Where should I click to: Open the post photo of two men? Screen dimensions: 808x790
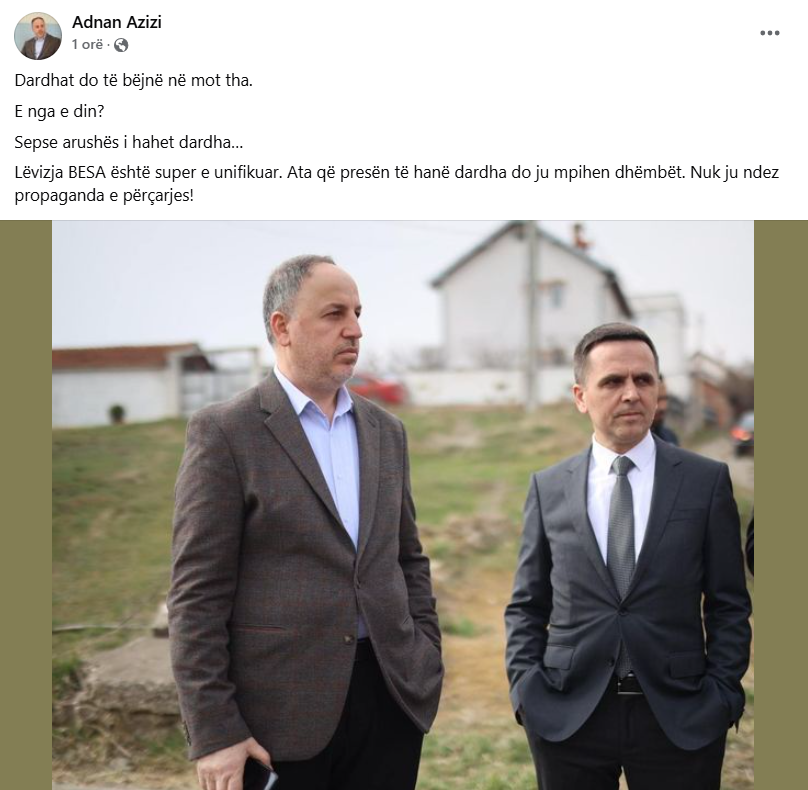click(403, 505)
